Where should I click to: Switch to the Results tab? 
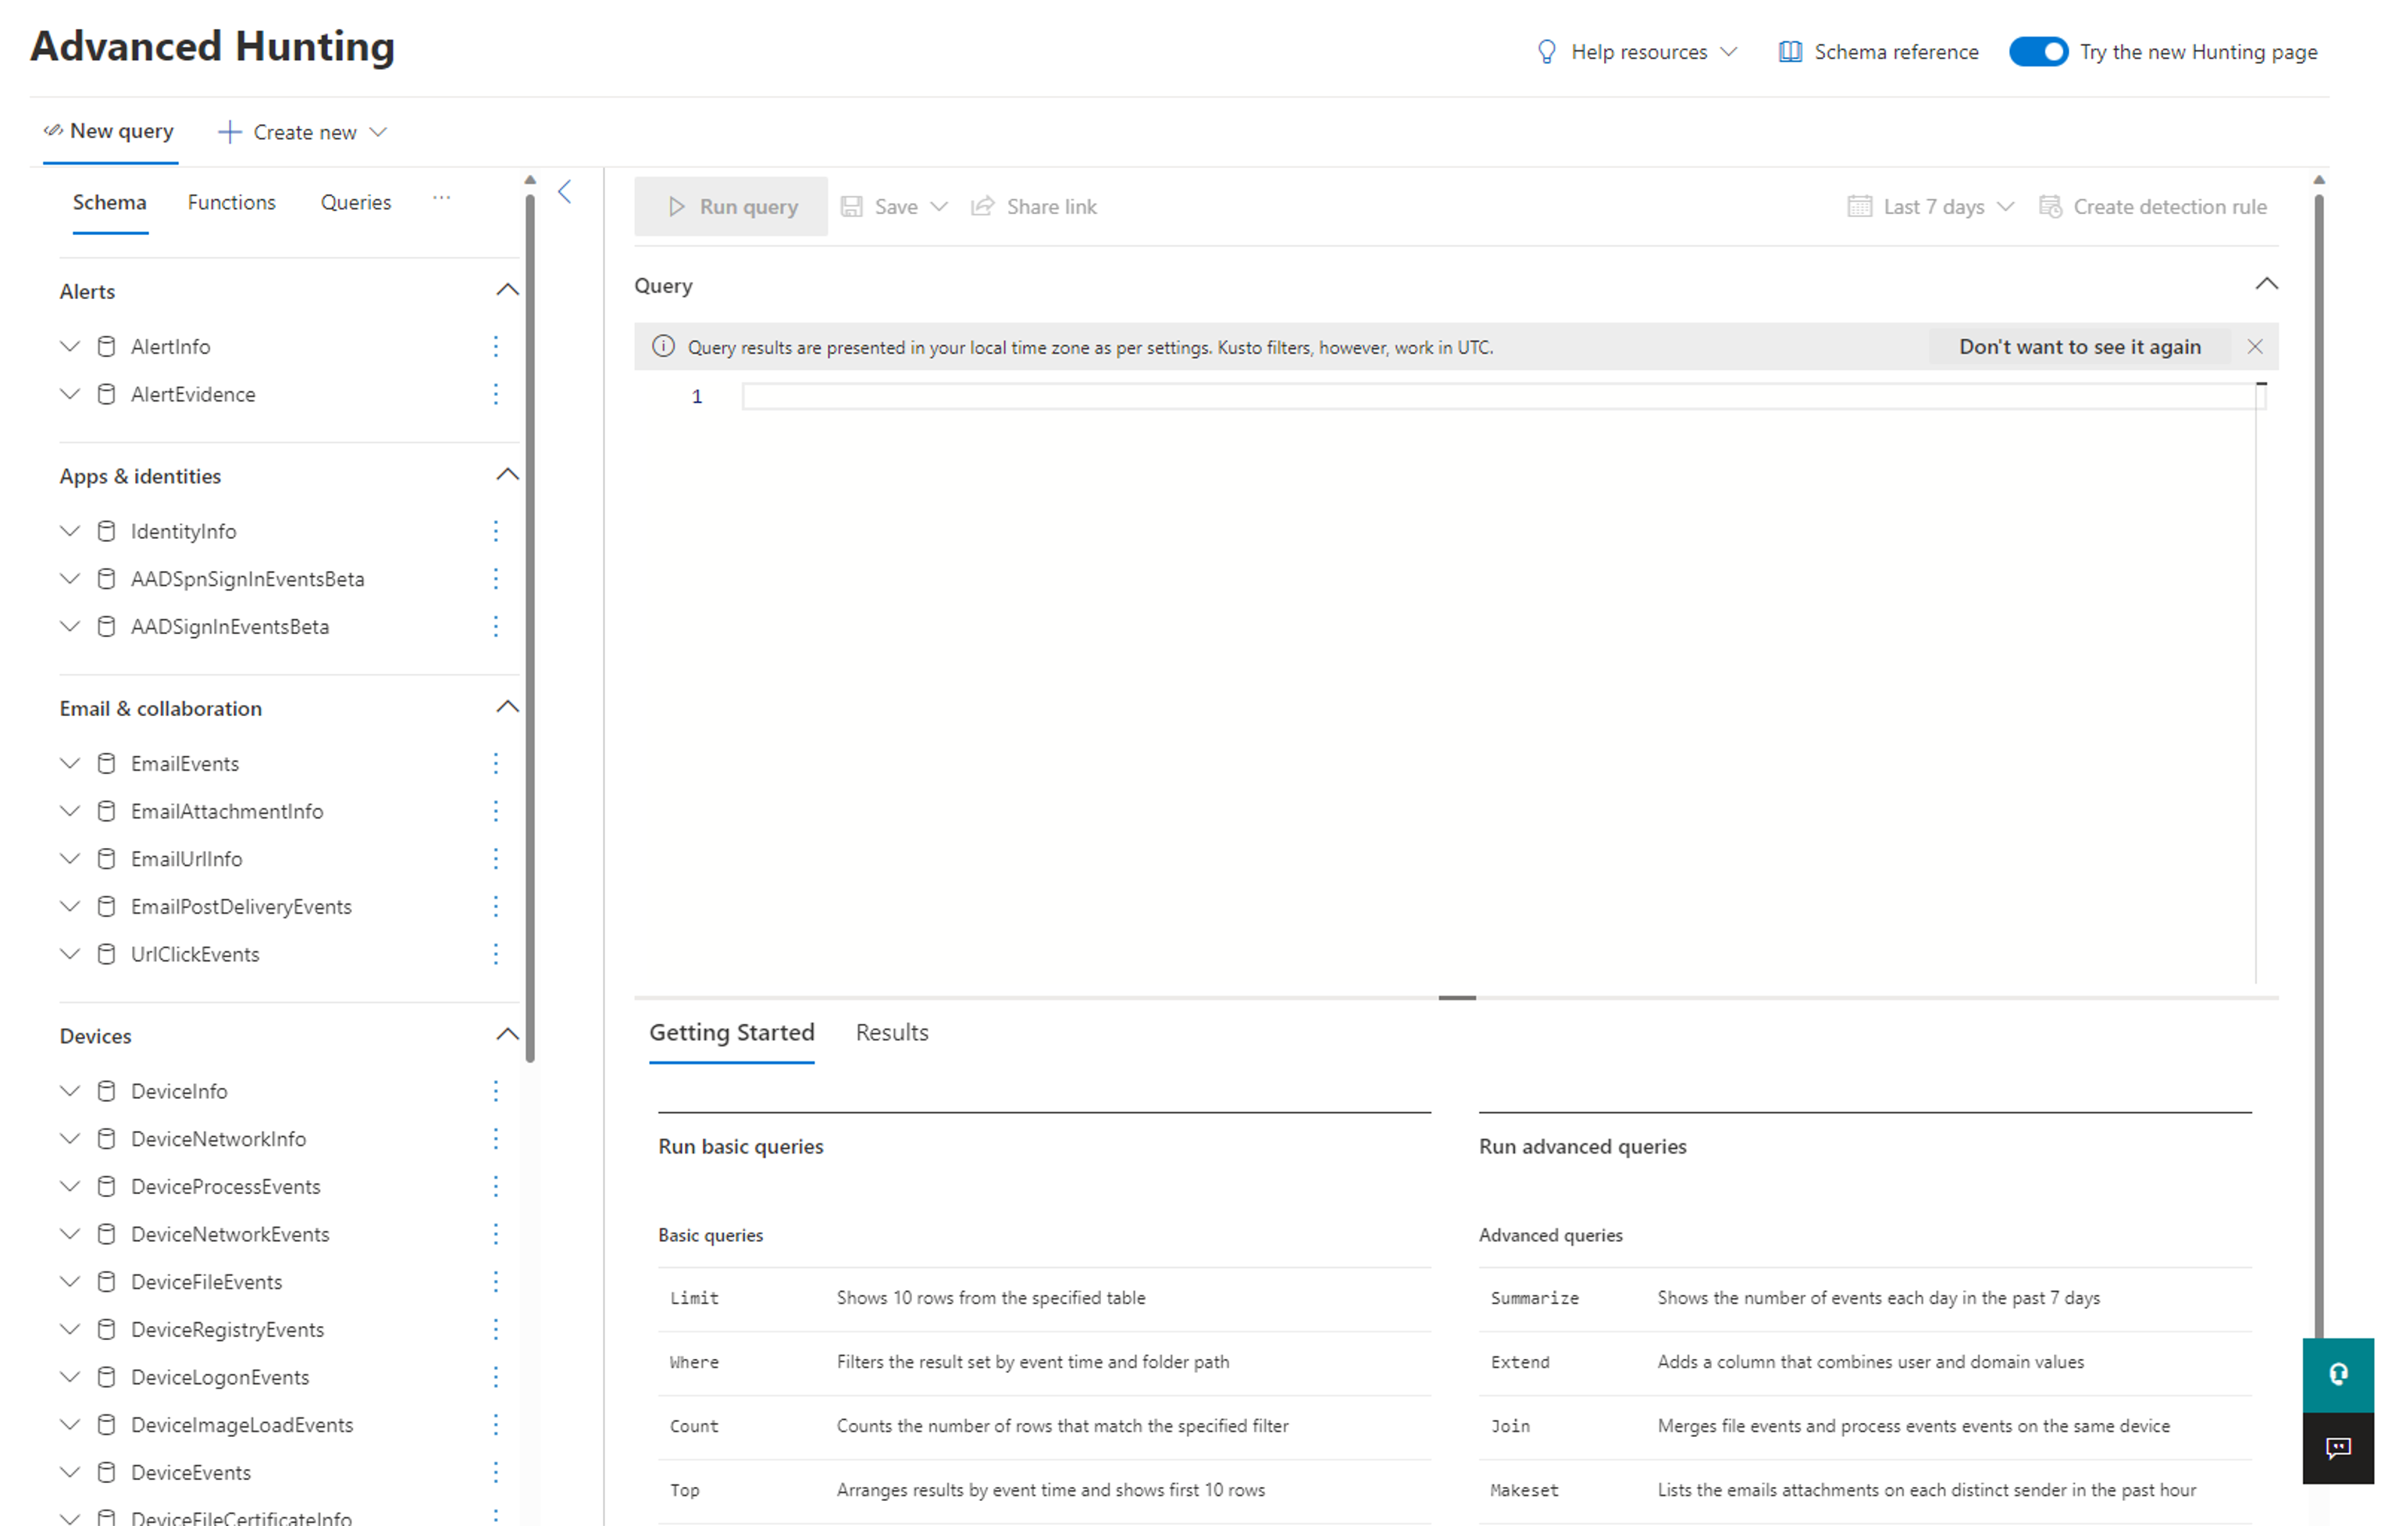[x=891, y=1032]
